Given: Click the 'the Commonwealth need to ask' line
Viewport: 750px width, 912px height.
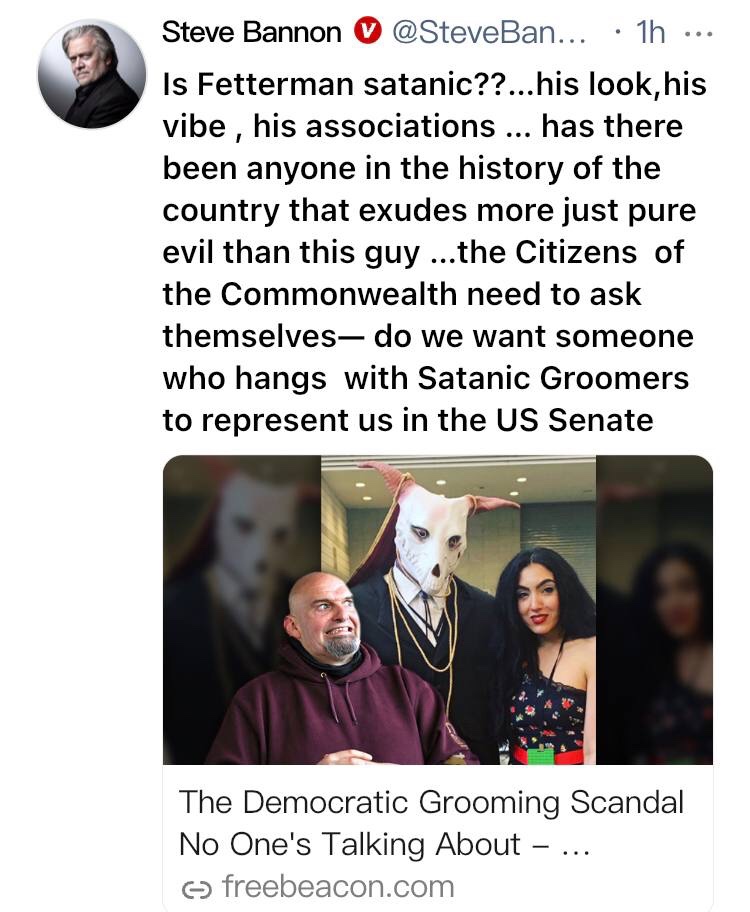Looking at the screenshot, I should pyautogui.click(x=401, y=294).
